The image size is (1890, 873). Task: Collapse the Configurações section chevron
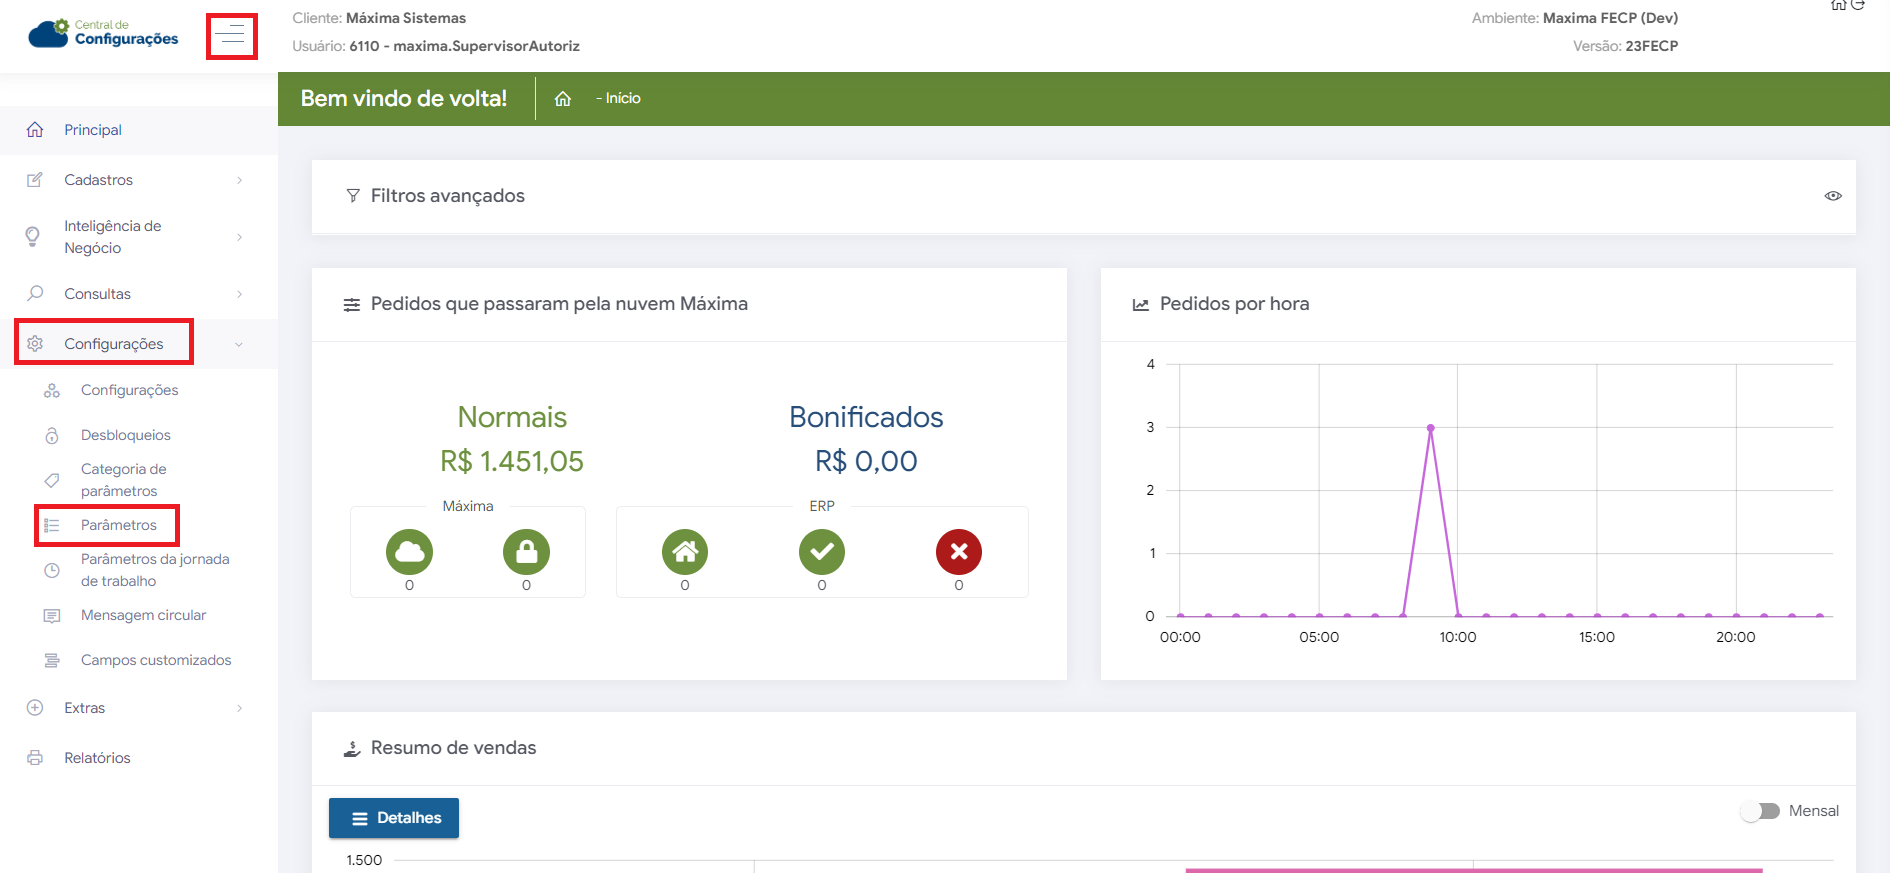pos(239,344)
